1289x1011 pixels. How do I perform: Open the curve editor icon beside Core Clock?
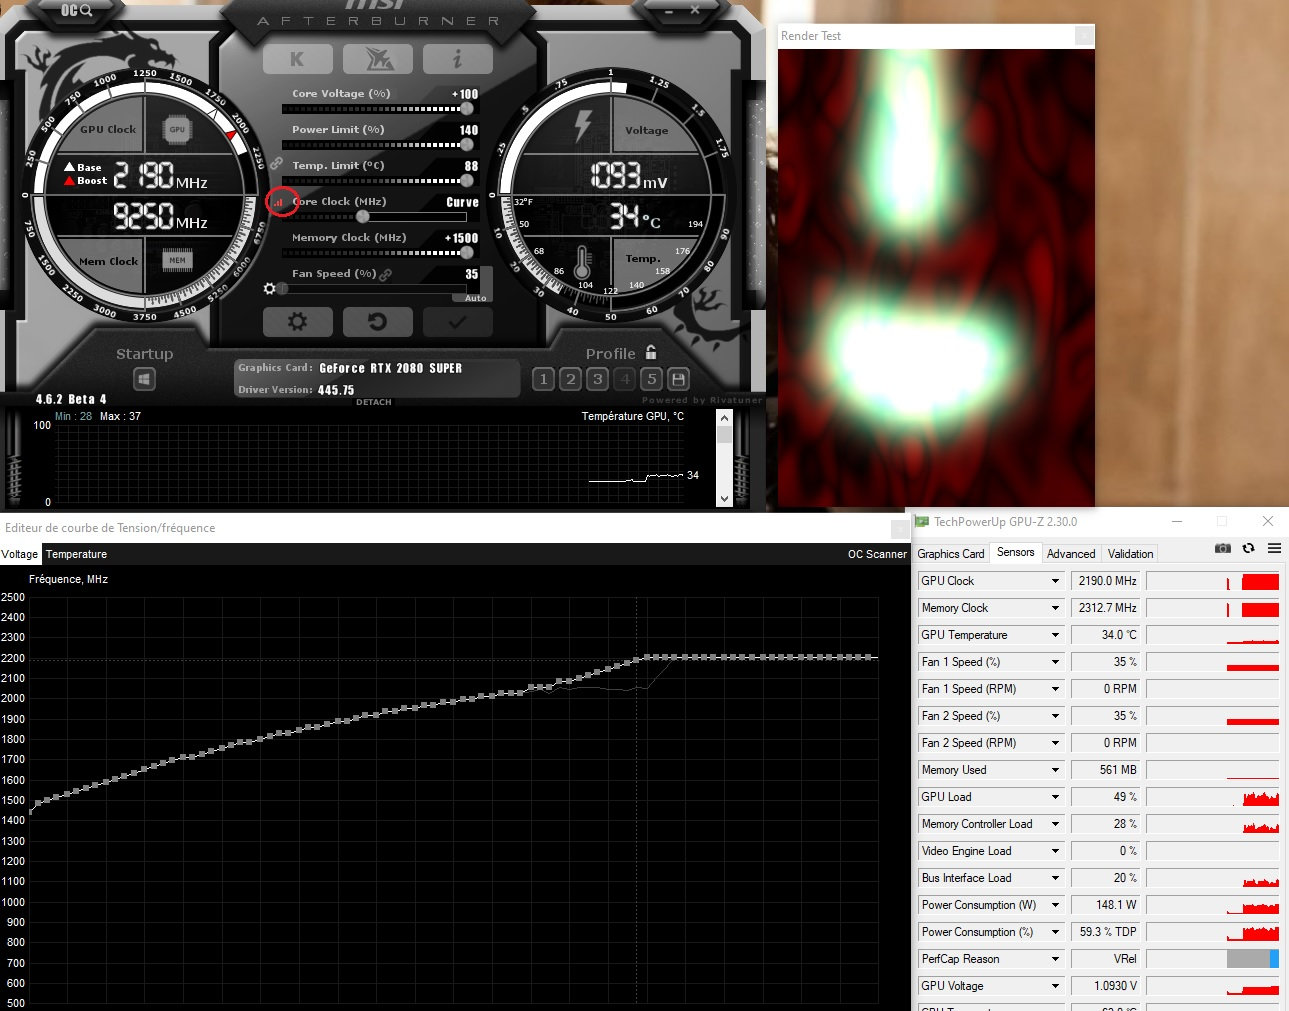[x=279, y=202]
